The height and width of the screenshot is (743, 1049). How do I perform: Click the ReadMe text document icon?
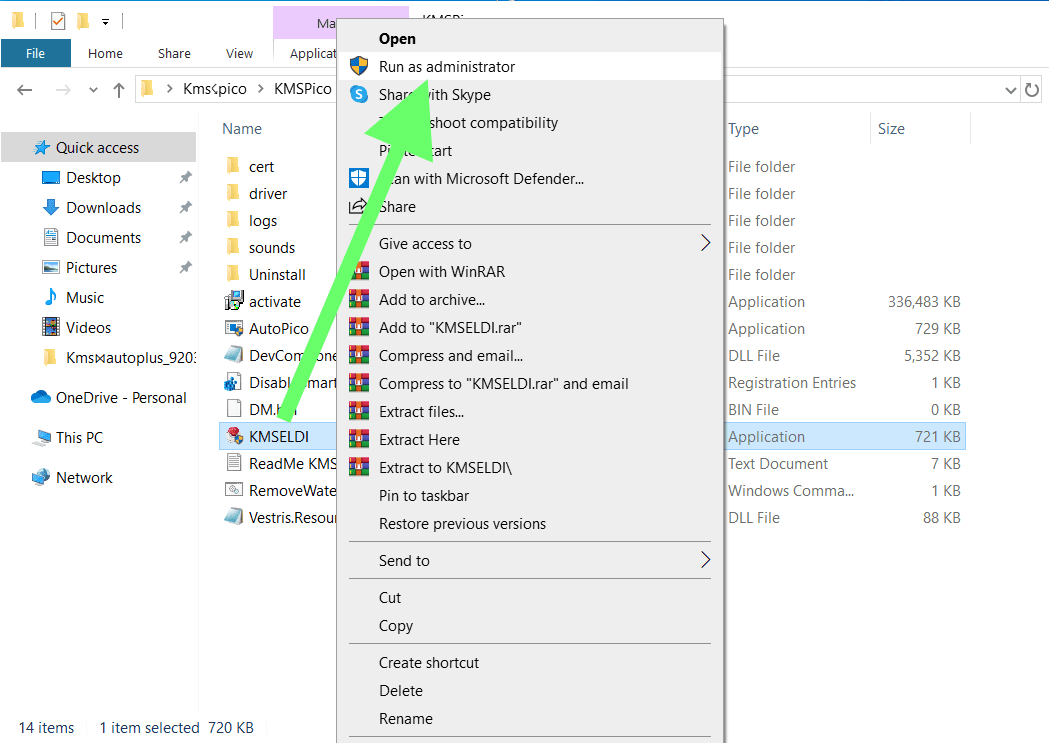point(234,463)
